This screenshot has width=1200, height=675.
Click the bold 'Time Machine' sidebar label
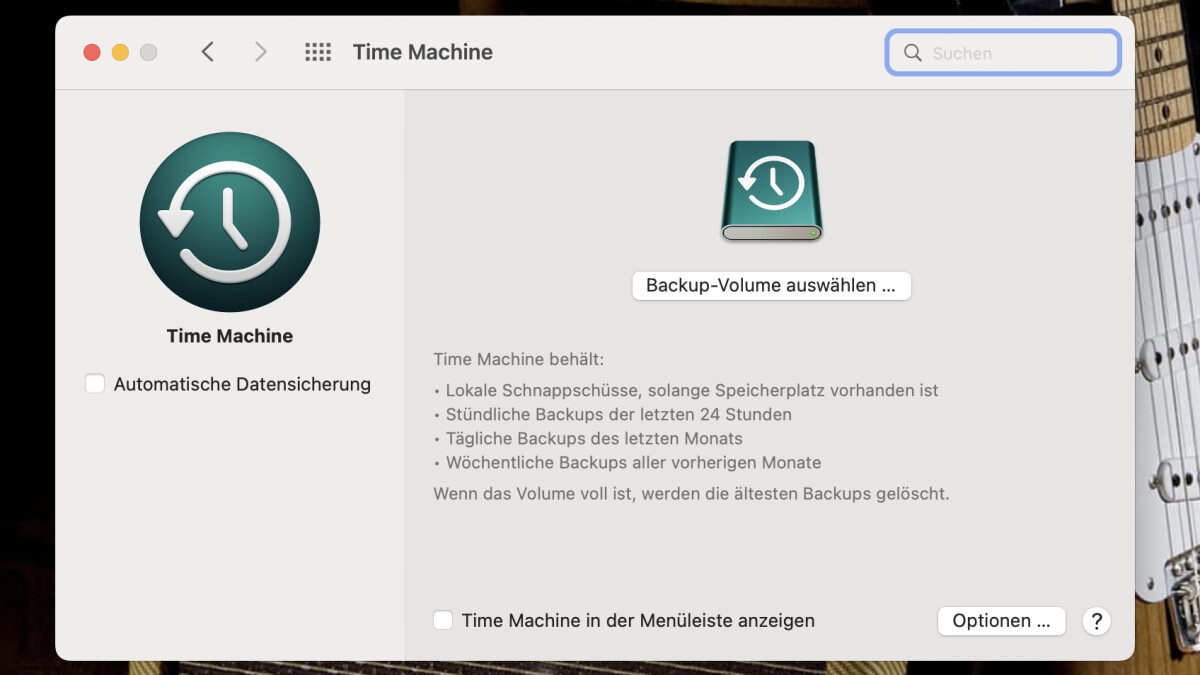click(x=229, y=336)
